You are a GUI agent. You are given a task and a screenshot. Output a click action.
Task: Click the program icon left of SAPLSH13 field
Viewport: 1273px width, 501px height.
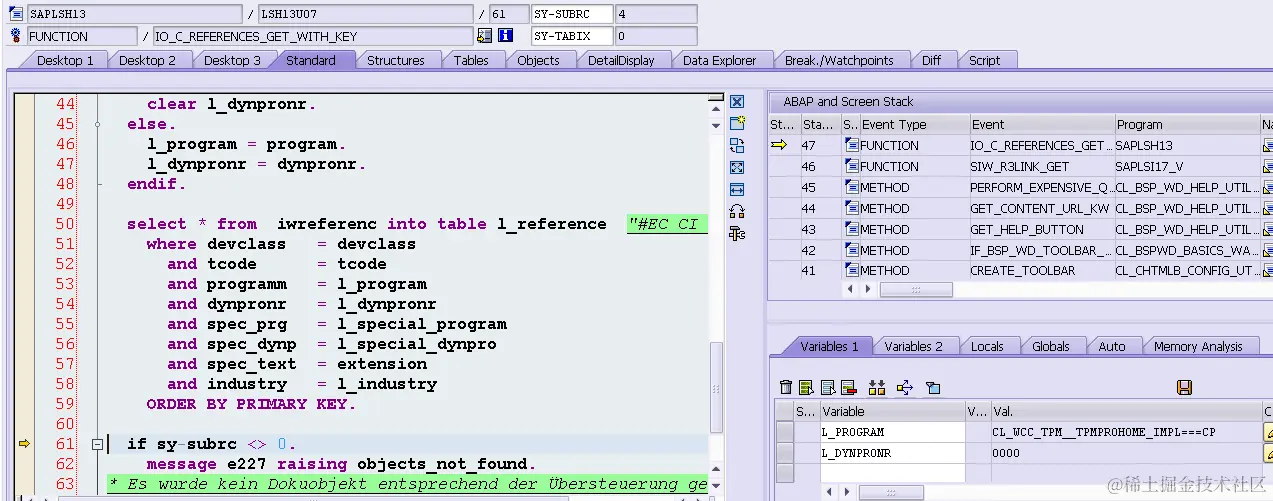coord(16,14)
